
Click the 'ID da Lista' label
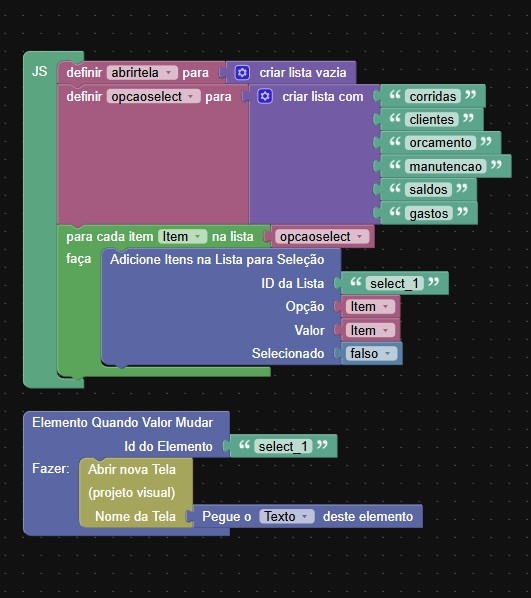[x=293, y=283]
